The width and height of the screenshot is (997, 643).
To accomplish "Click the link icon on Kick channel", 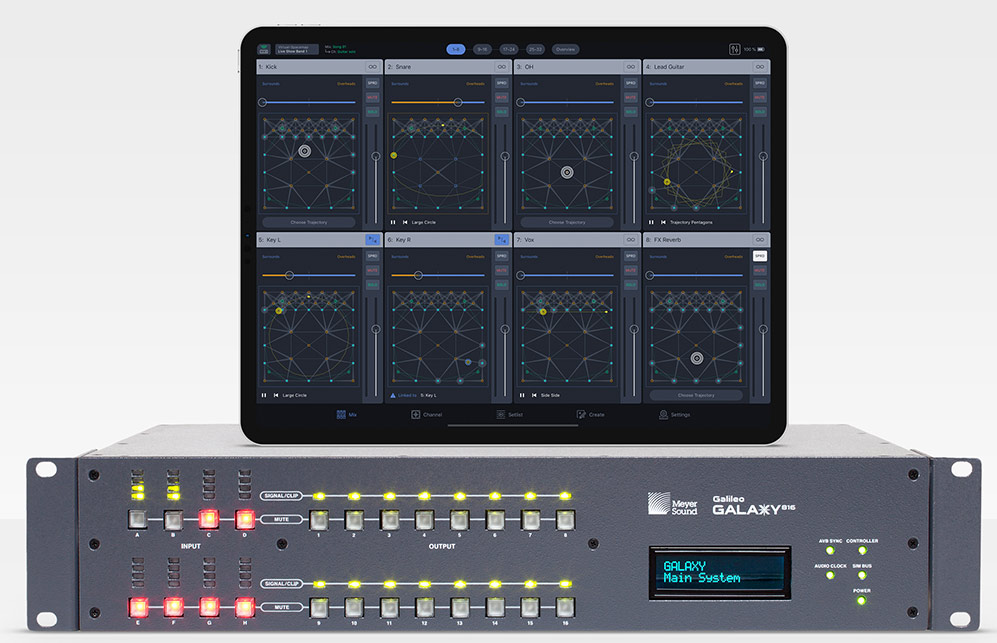I will [373, 67].
